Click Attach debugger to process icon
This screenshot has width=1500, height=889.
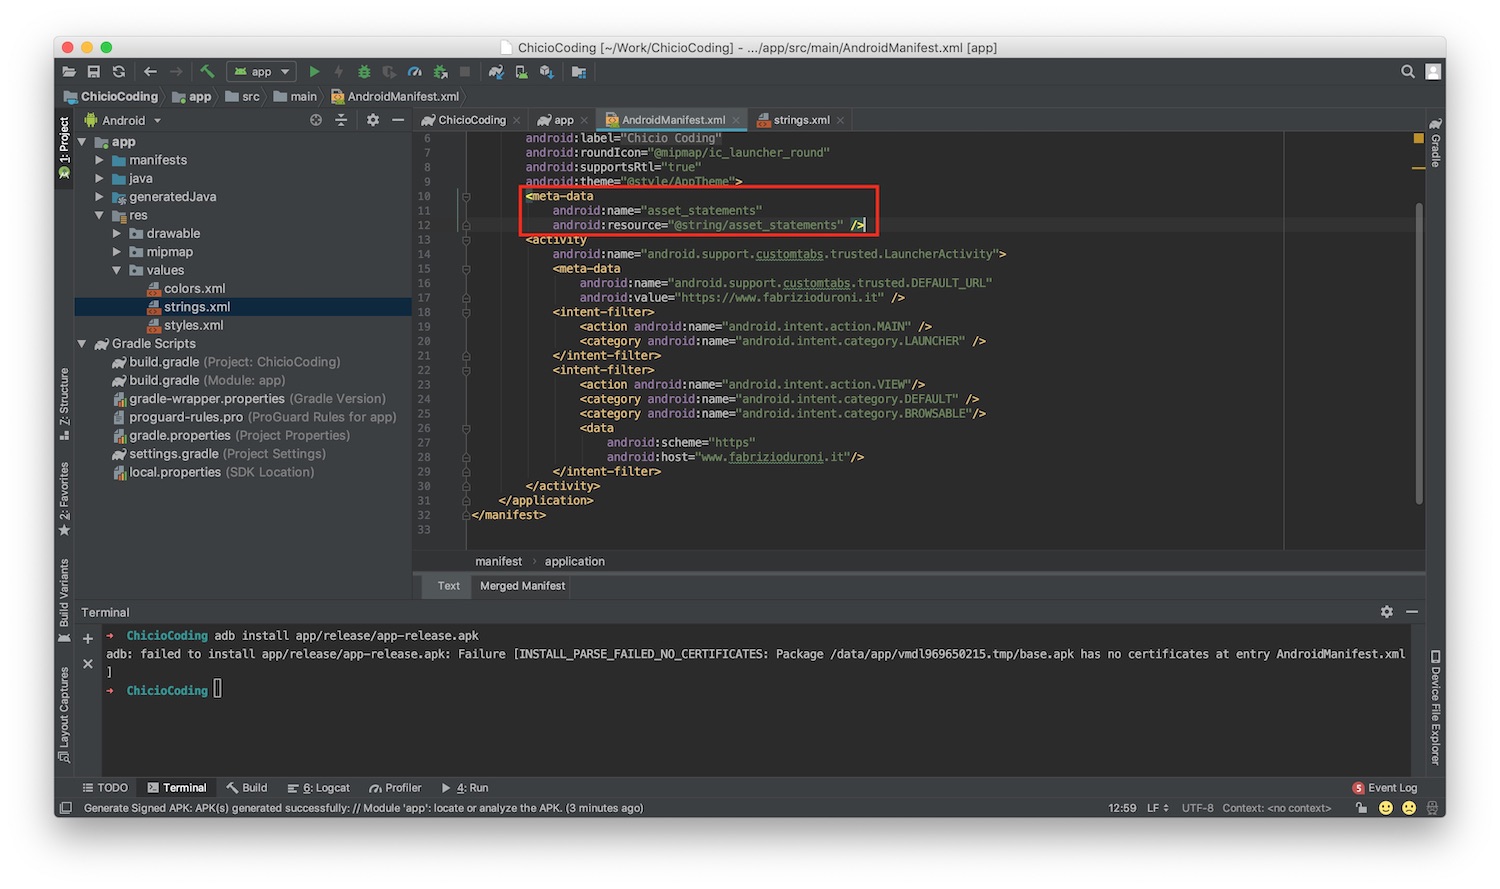[x=440, y=72]
